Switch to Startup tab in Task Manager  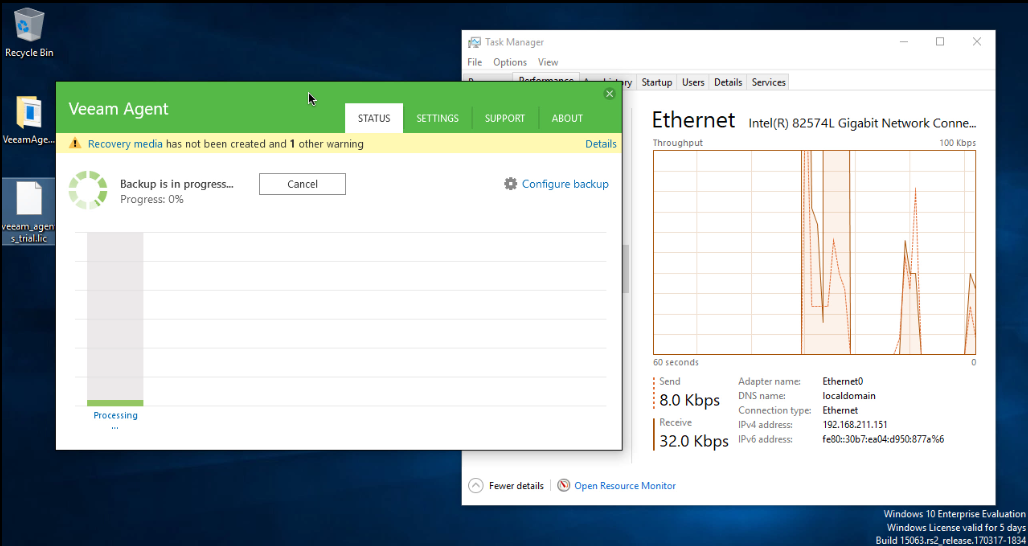click(x=657, y=82)
